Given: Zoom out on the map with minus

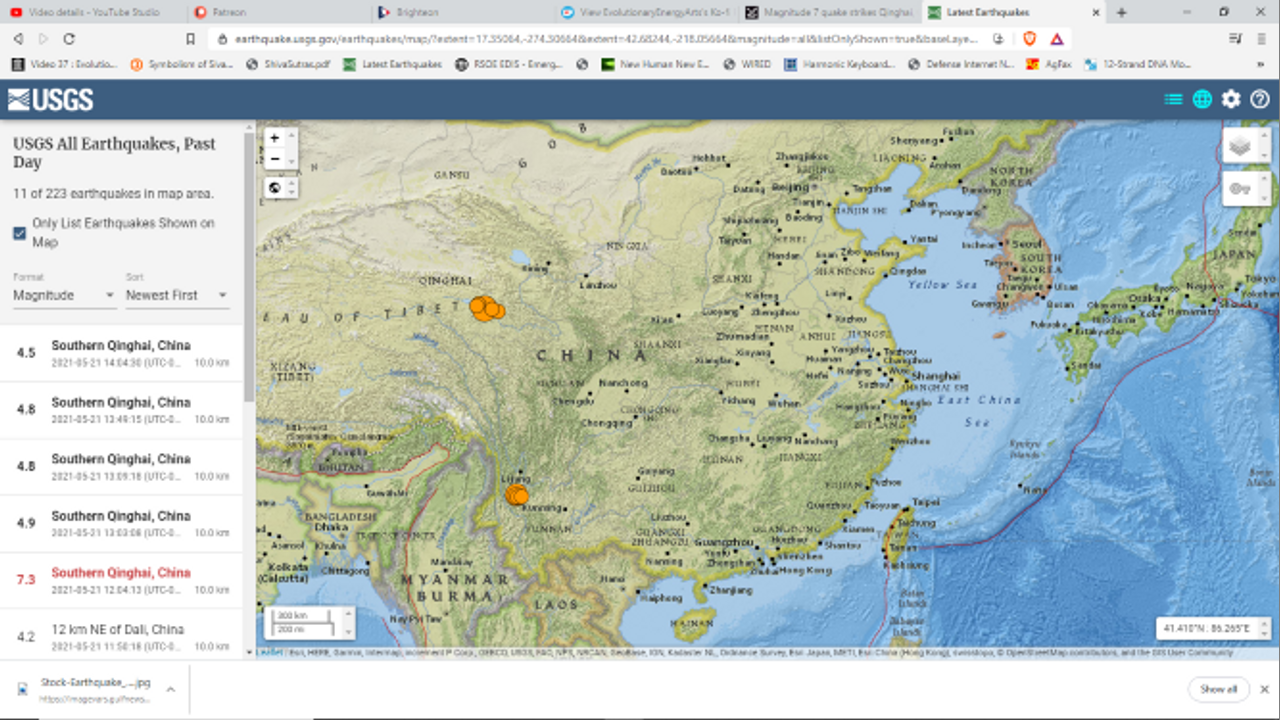Looking at the screenshot, I should tap(275, 159).
